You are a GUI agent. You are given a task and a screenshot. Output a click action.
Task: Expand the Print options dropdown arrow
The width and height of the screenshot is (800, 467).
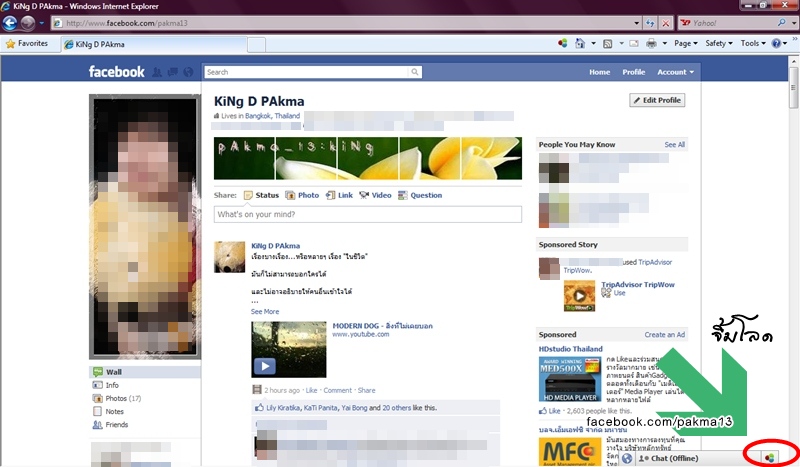[664, 43]
